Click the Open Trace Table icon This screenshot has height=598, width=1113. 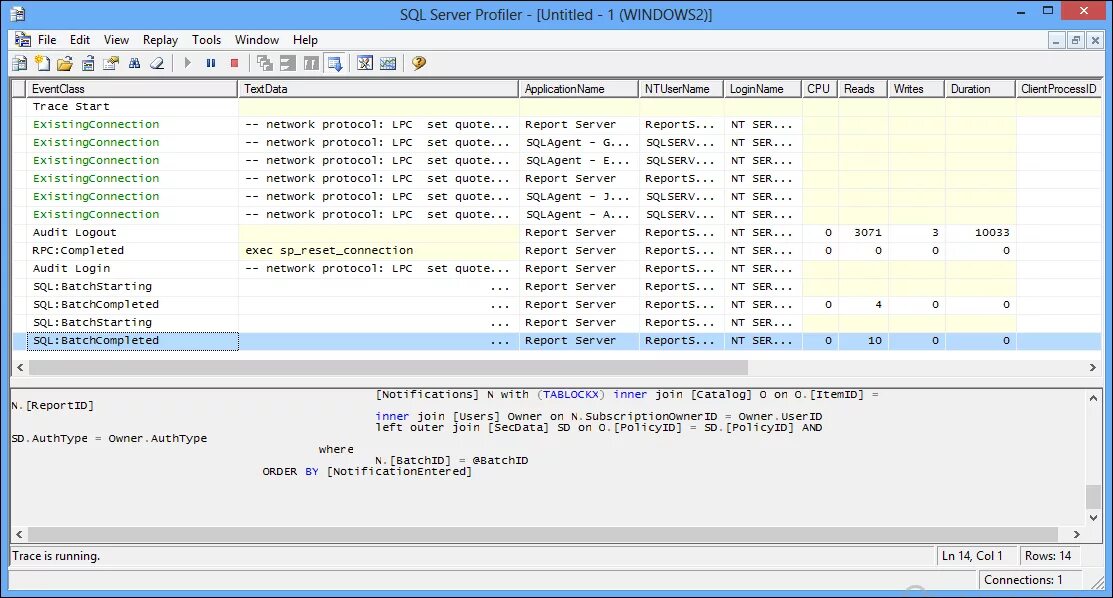point(88,63)
